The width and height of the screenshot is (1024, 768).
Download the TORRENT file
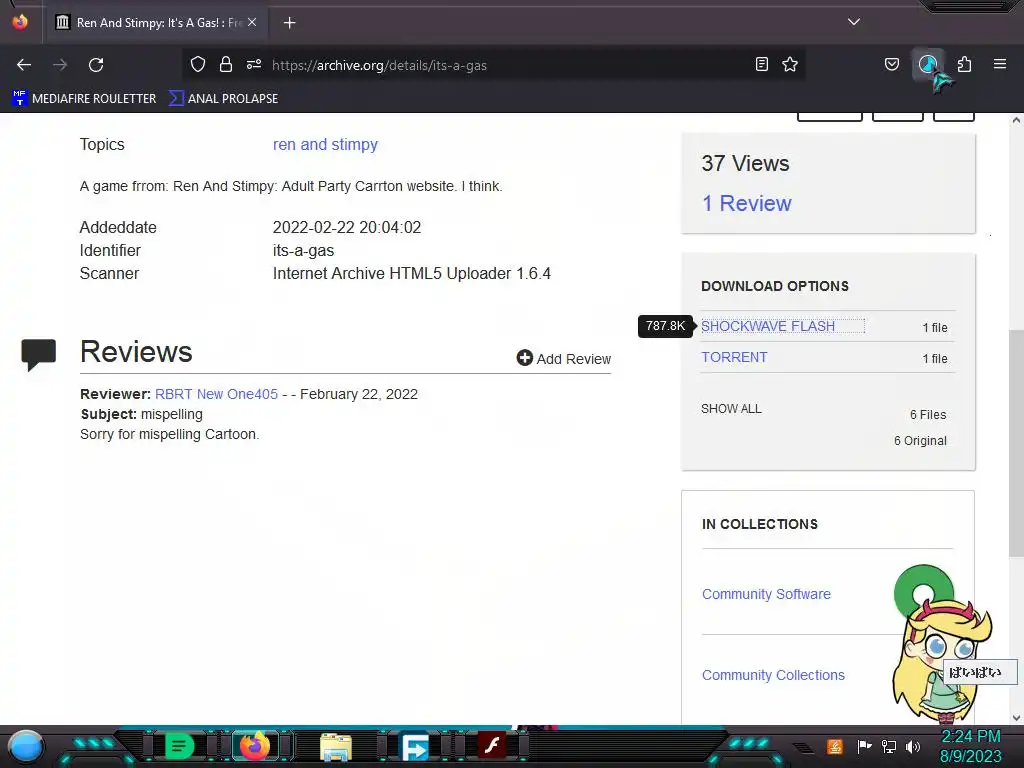(x=734, y=357)
